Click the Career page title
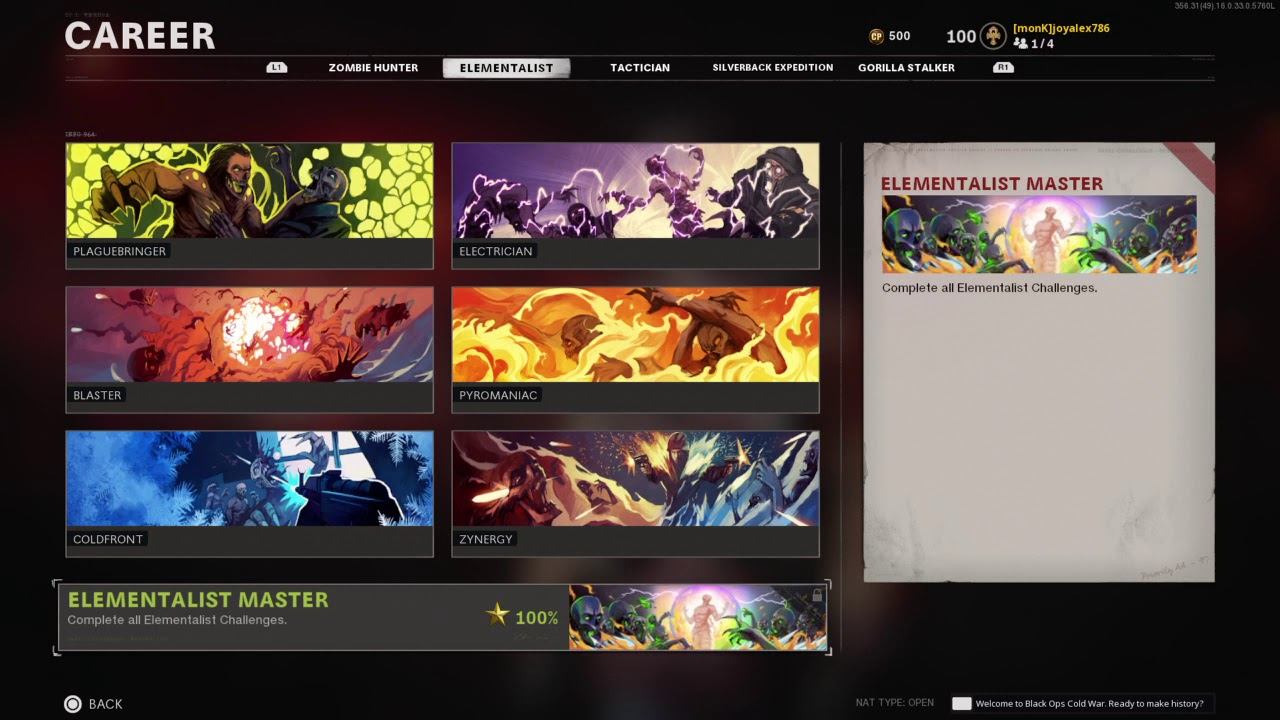The image size is (1280, 720). 140,37
